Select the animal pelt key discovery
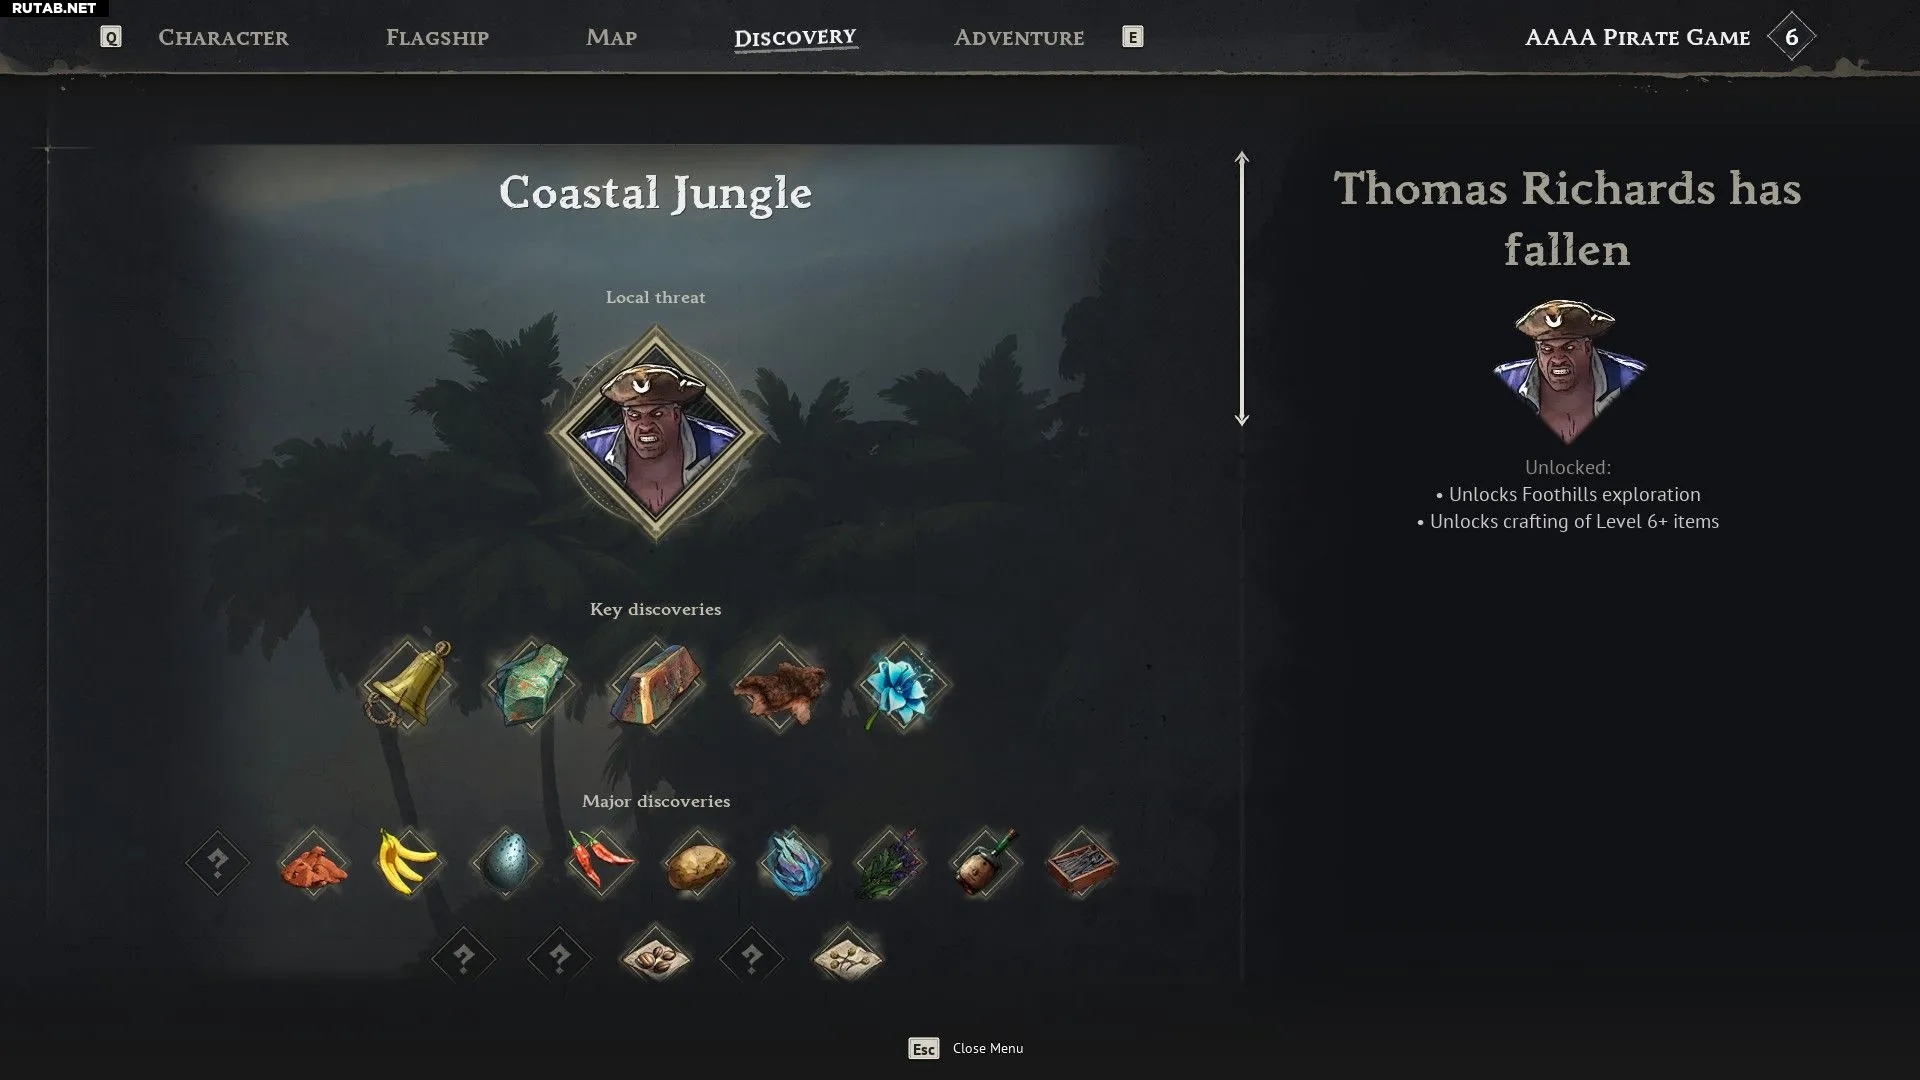Screen dimensions: 1920x1080 779,686
